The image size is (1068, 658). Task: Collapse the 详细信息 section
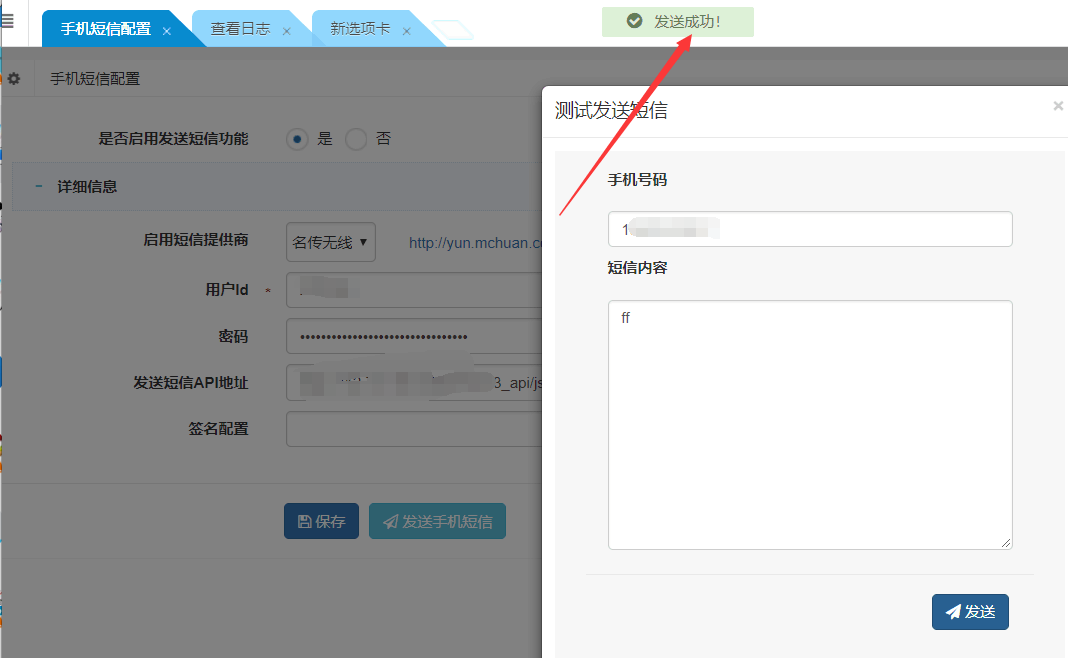pyautogui.click(x=39, y=186)
